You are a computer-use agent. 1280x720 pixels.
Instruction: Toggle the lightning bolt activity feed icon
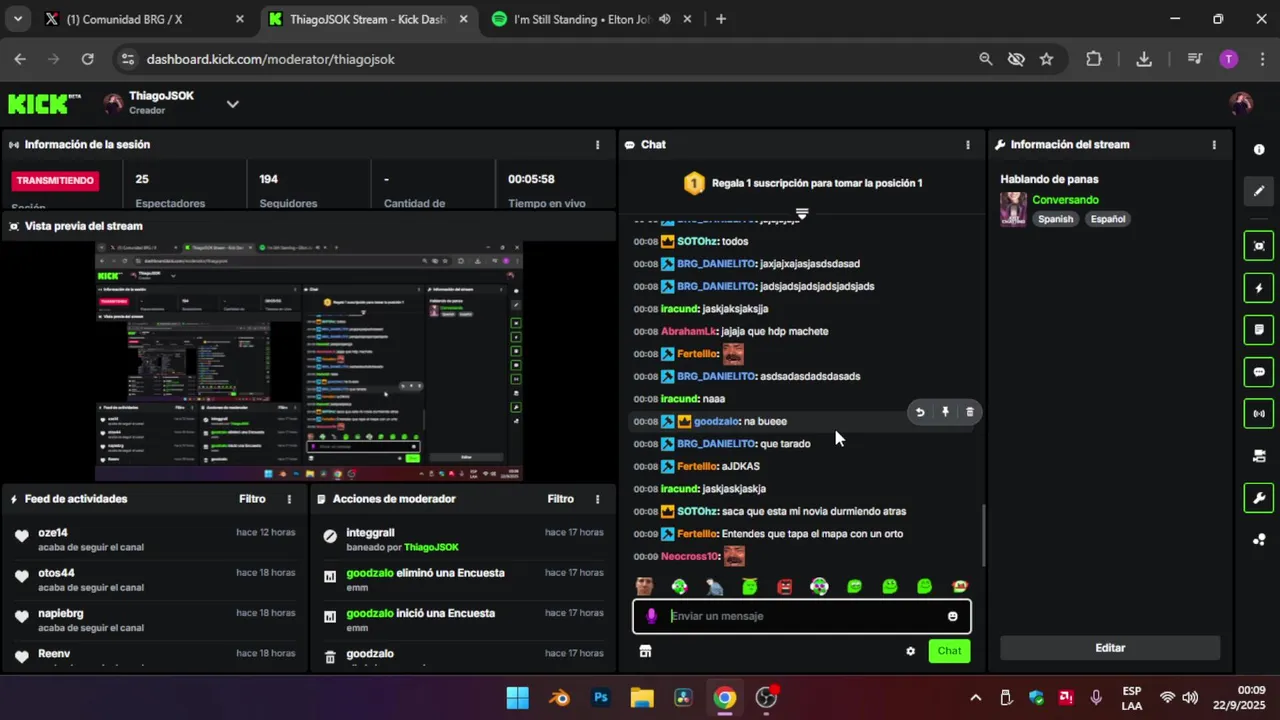pyautogui.click(x=1259, y=289)
